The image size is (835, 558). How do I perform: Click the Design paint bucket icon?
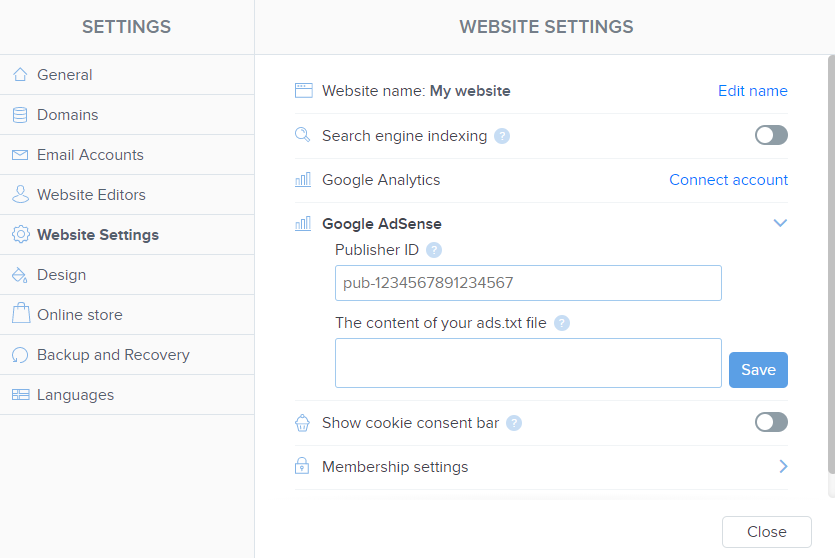20,275
